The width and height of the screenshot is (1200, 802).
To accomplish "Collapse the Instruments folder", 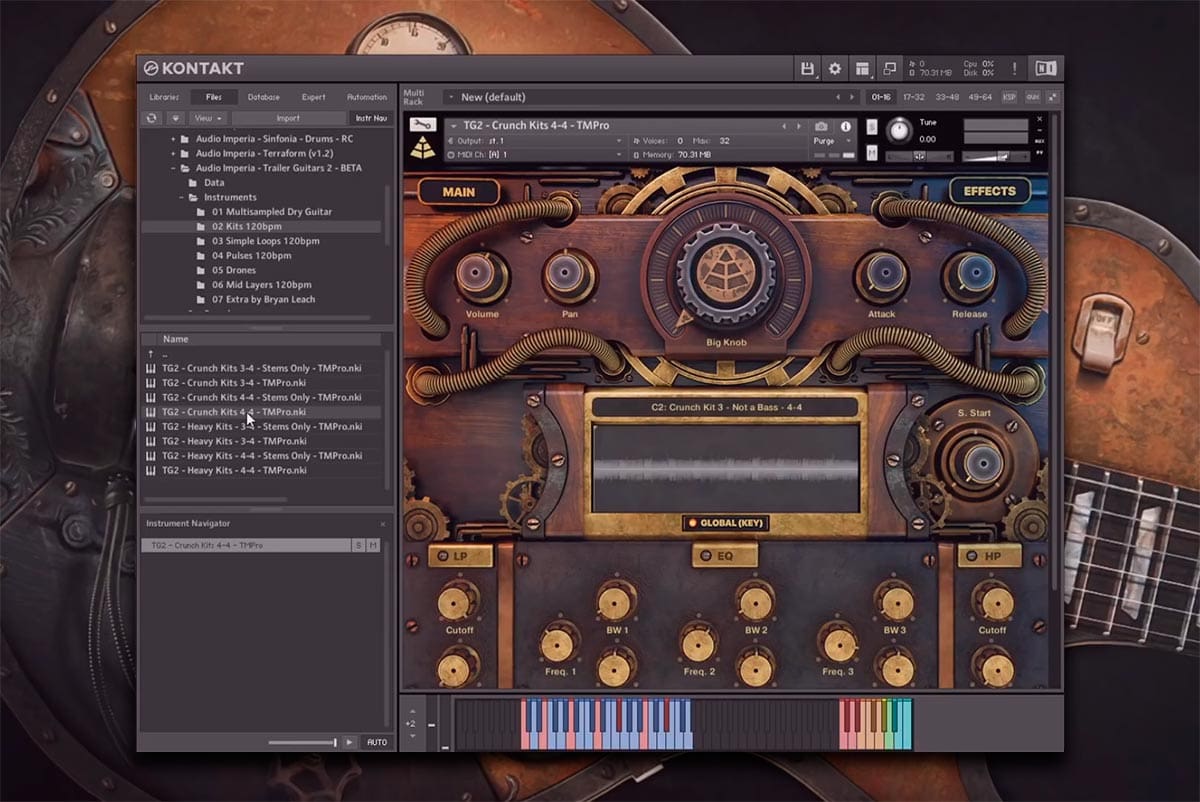I will [x=181, y=198].
